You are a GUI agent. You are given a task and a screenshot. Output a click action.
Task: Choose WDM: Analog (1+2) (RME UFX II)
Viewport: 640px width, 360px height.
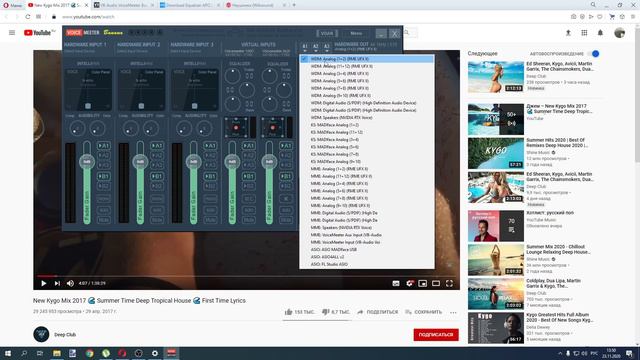[367, 59]
